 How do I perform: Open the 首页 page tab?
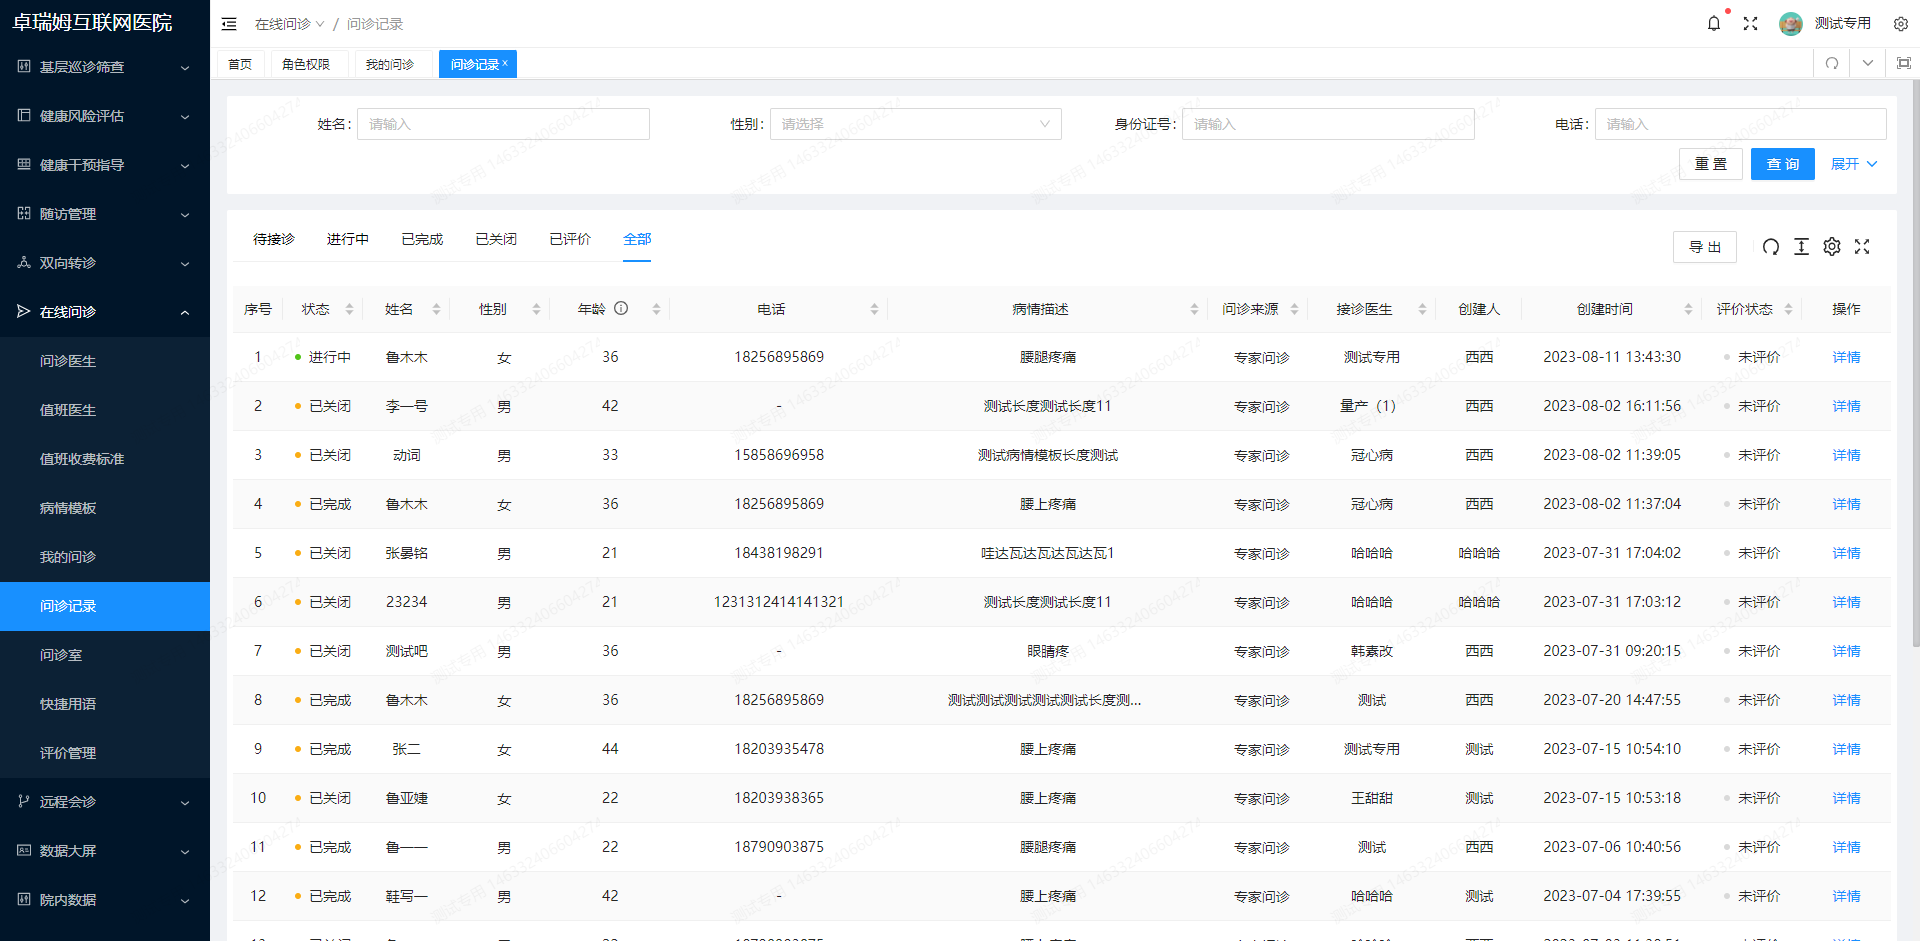pyautogui.click(x=240, y=64)
